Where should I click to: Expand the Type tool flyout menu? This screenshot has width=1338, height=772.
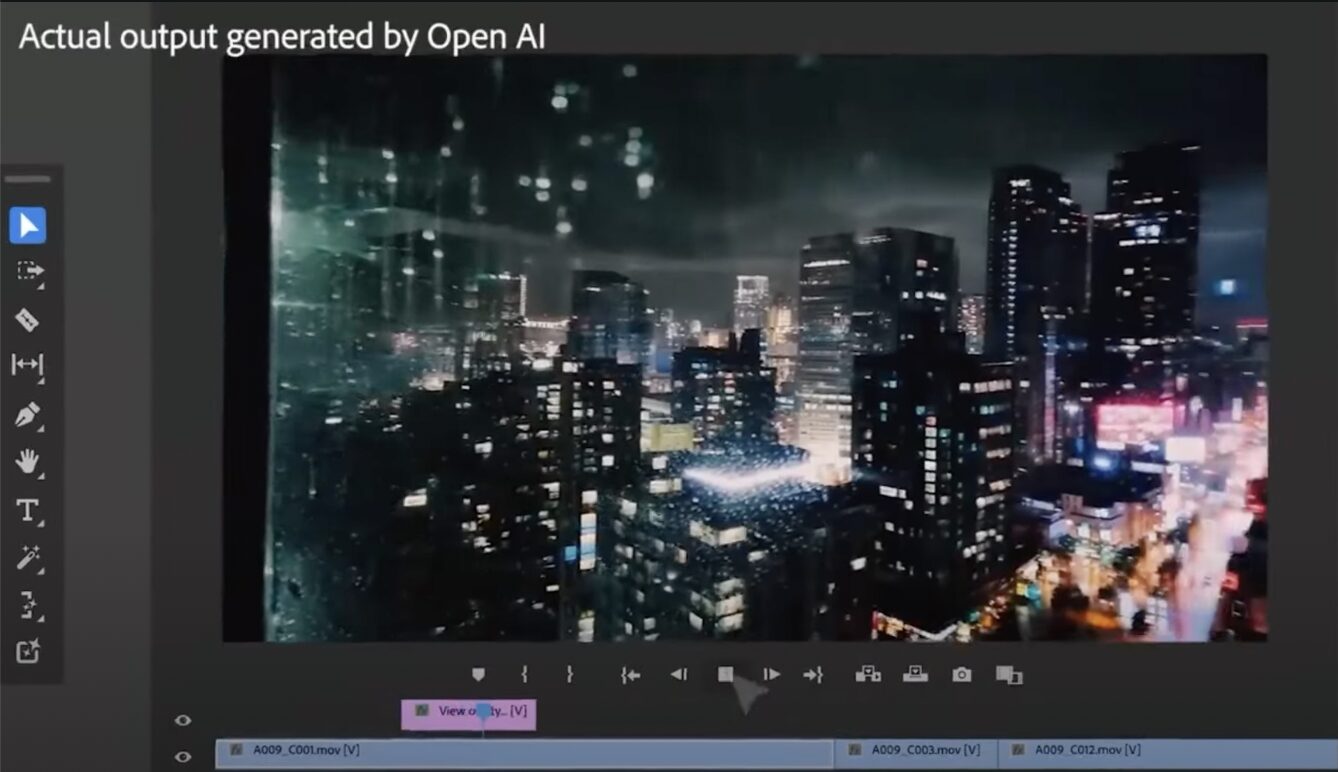coord(40,522)
